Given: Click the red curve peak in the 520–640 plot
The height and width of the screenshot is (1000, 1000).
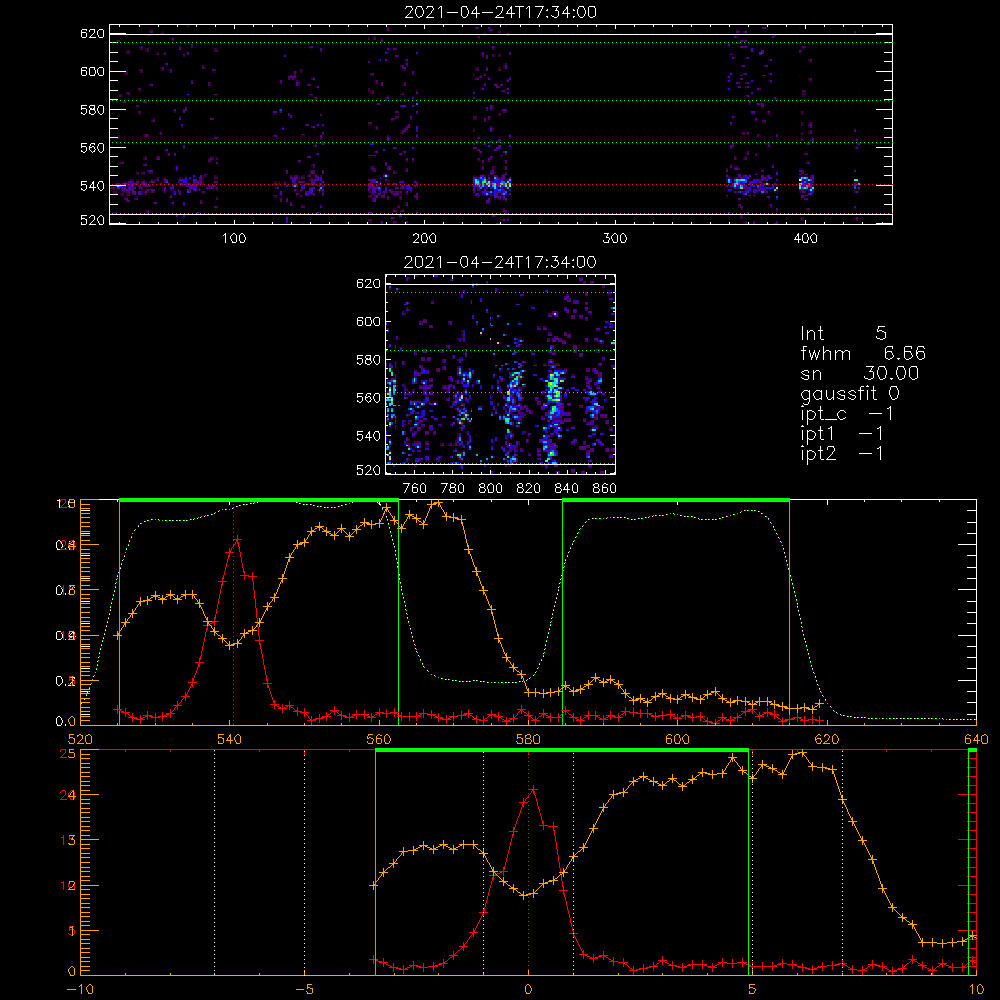Looking at the screenshot, I should click(237, 540).
